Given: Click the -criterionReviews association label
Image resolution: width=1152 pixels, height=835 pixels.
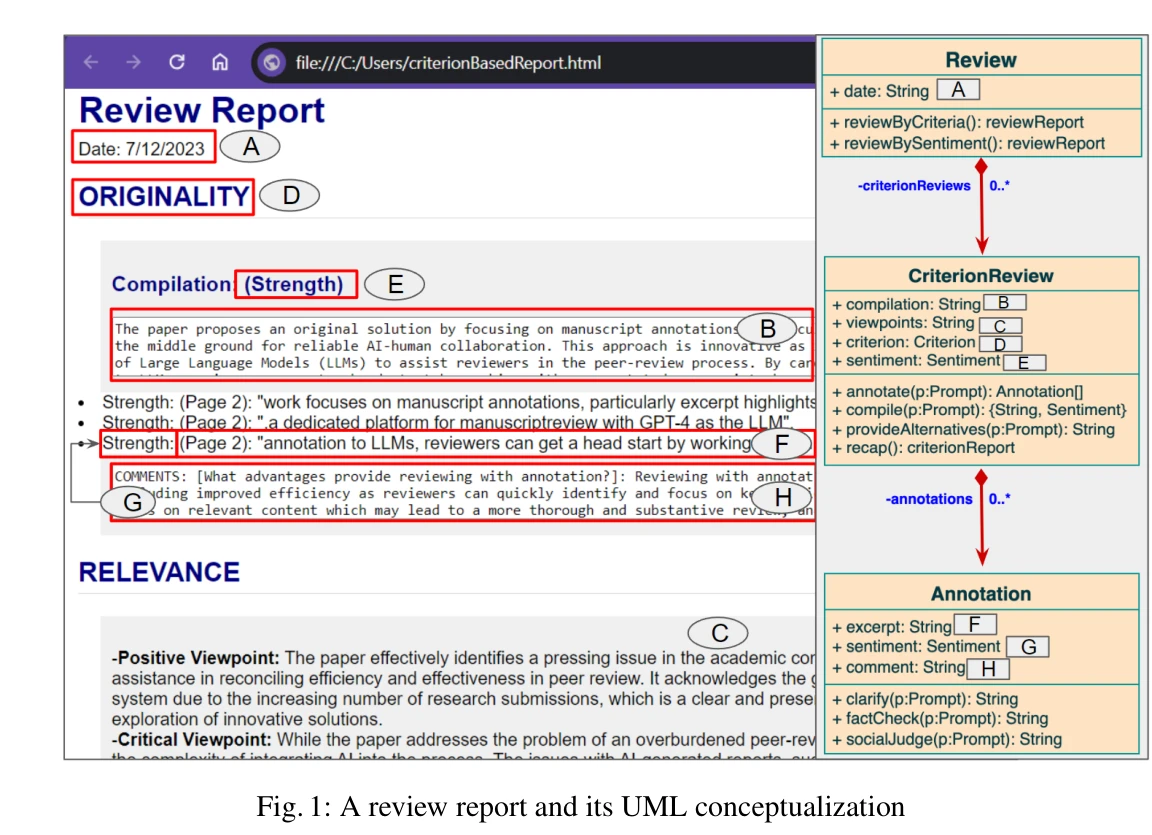Looking at the screenshot, I should point(914,185).
